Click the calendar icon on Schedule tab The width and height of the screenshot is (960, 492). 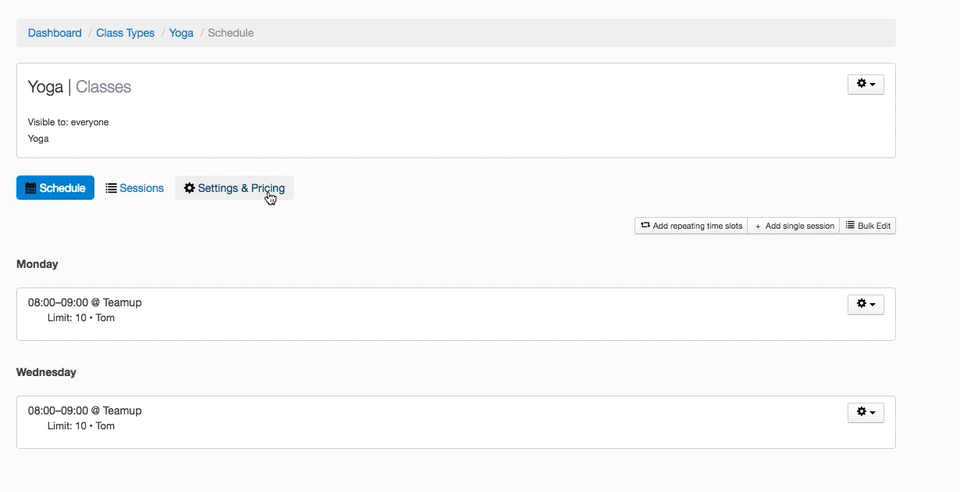click(x=31, y=188)
